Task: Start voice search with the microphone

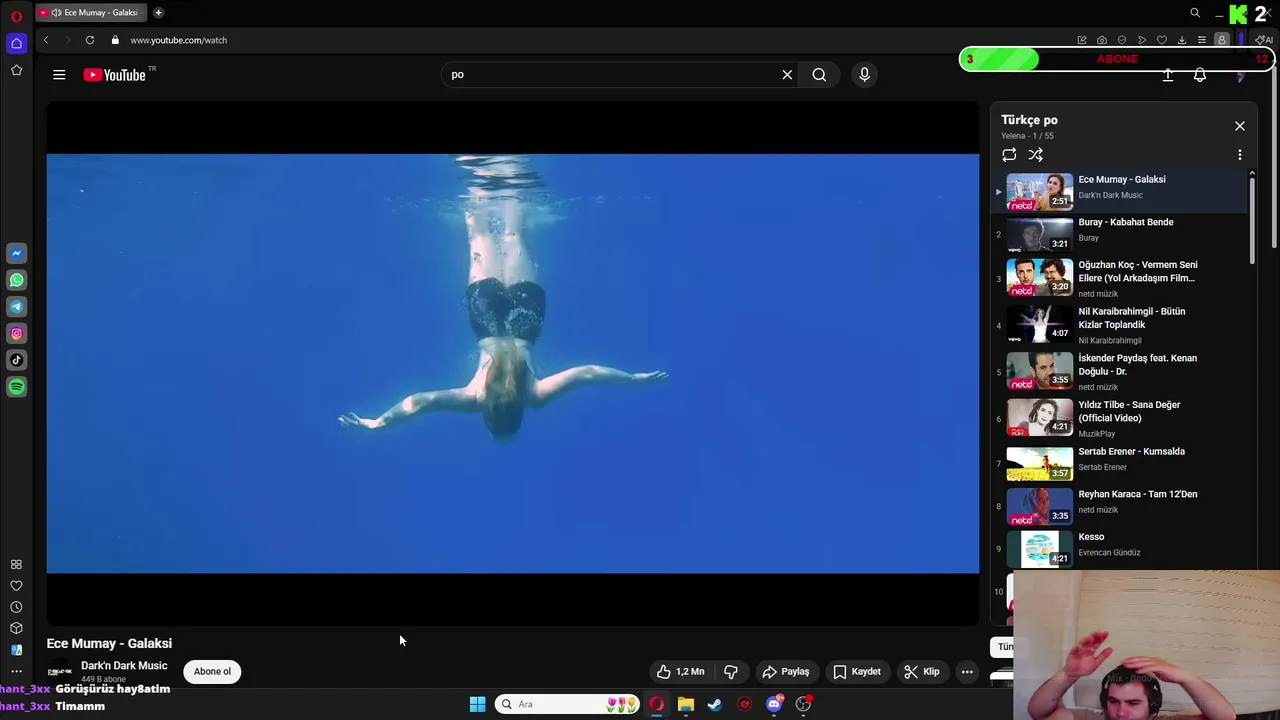Action: pos(864,74)
